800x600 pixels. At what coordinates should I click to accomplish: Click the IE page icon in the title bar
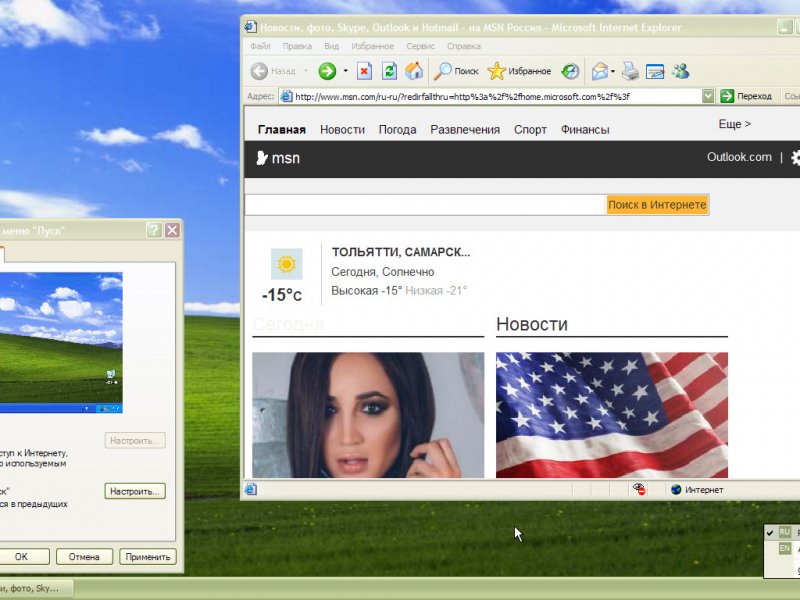250,27
